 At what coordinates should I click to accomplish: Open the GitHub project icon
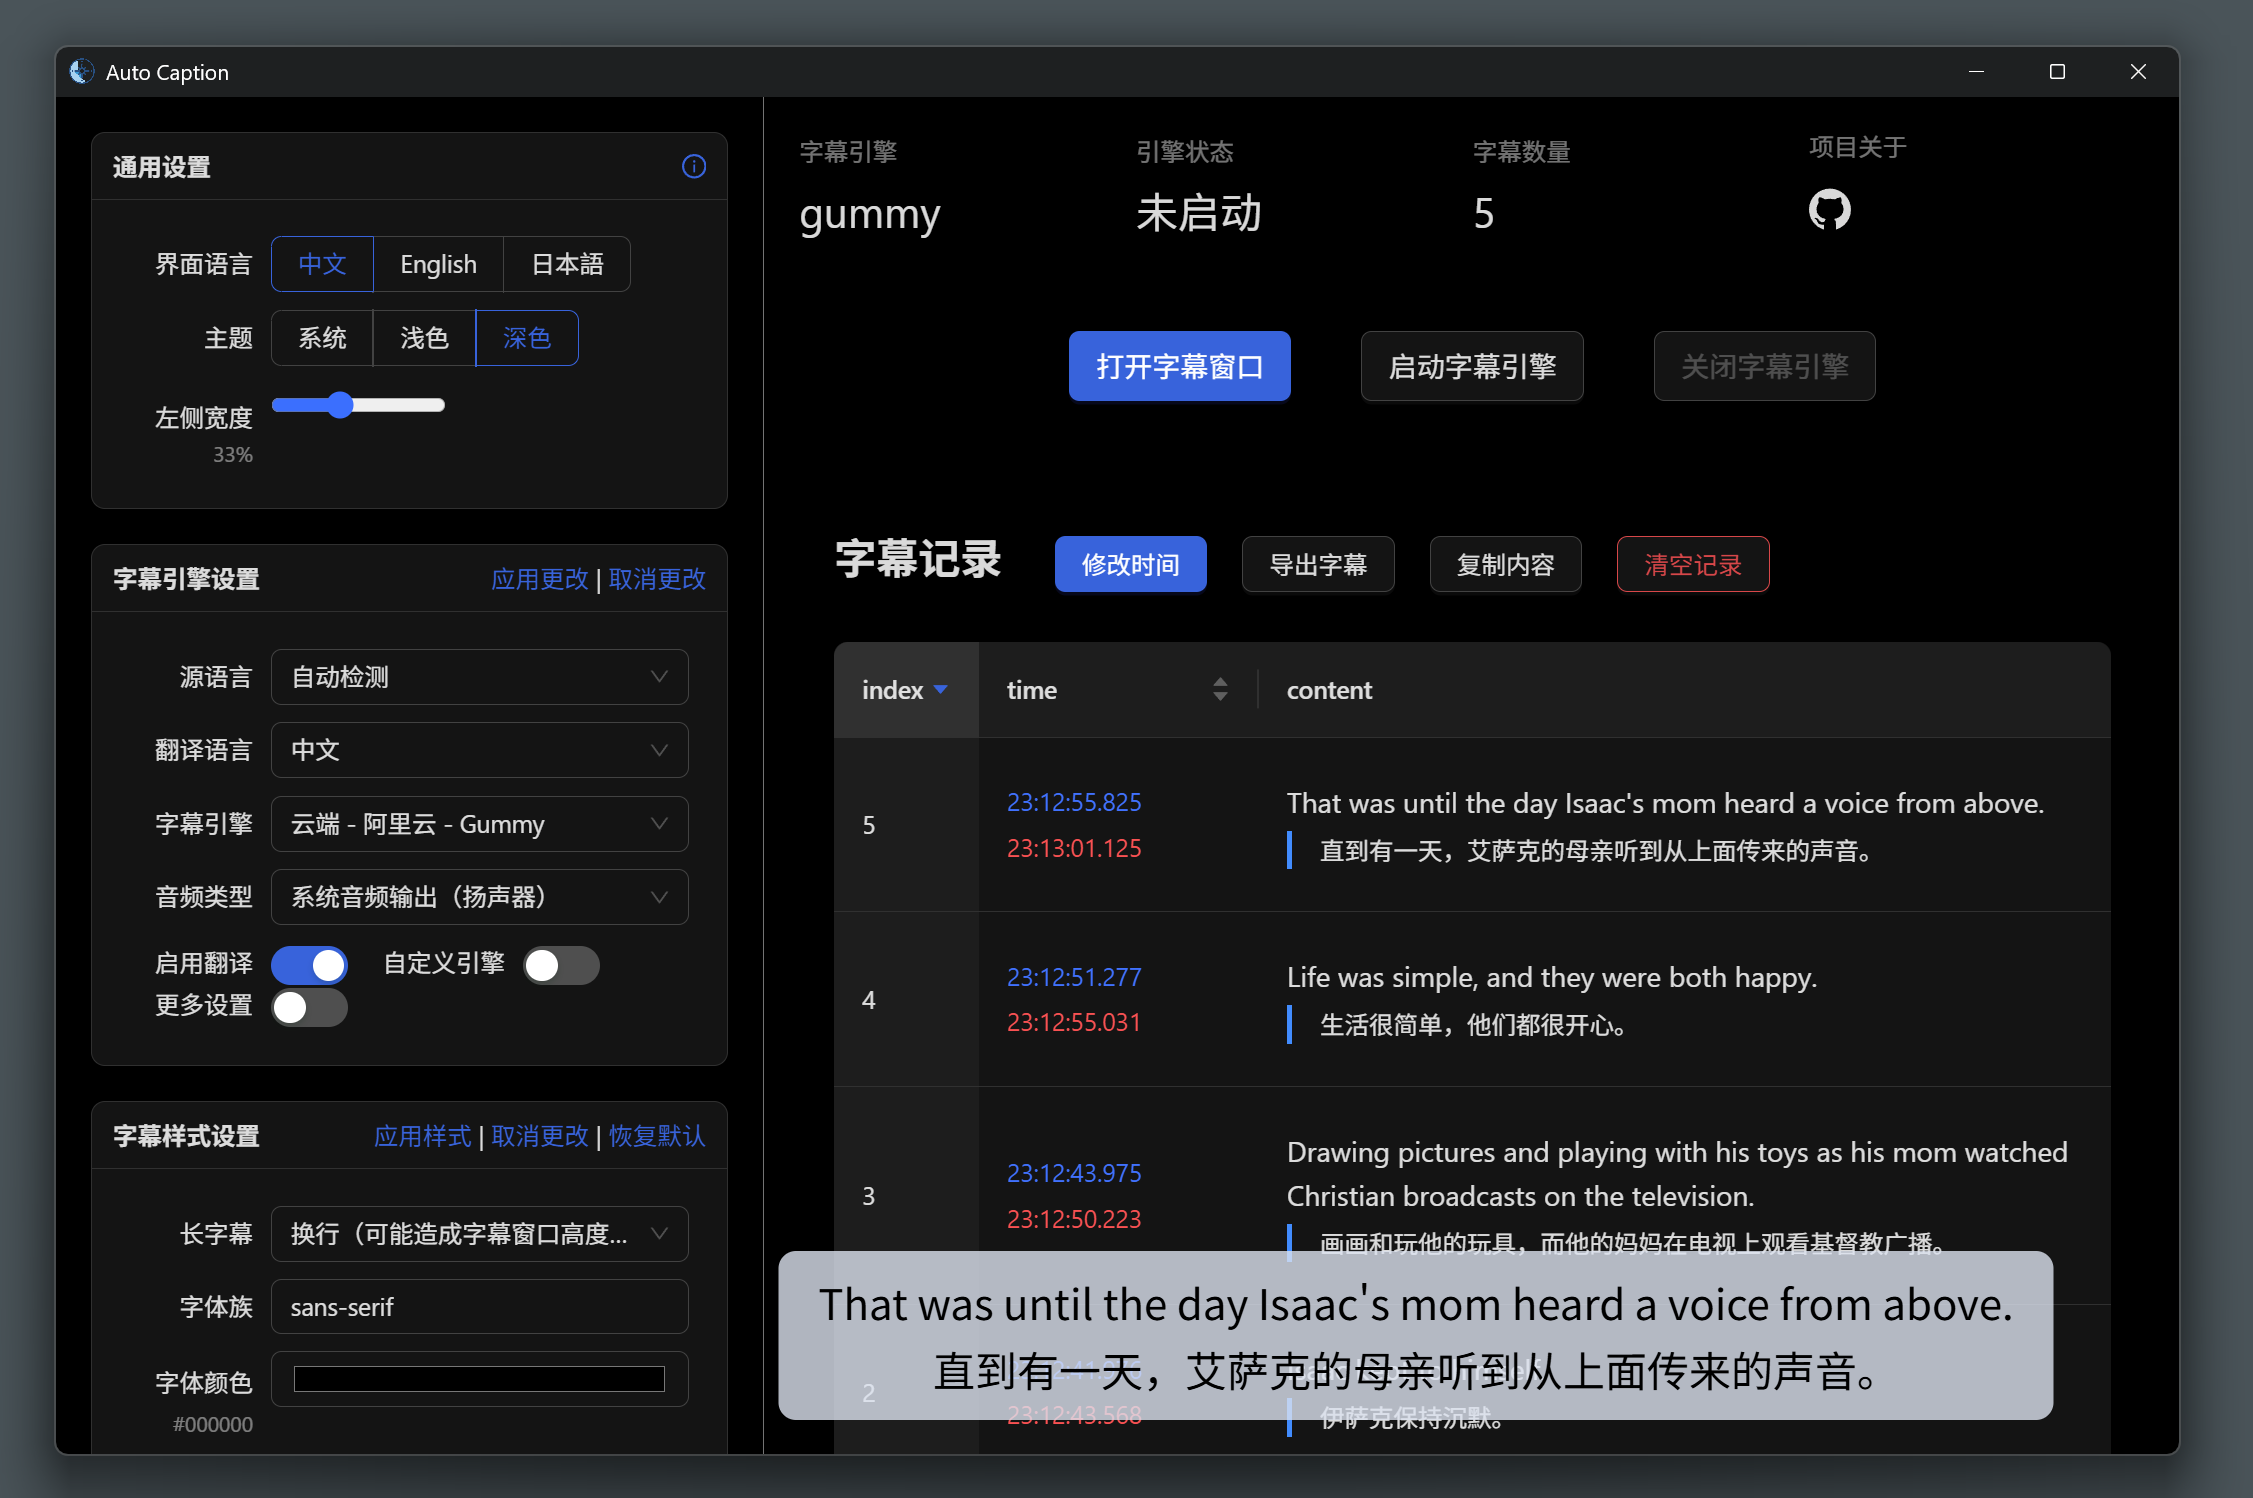(1829, 210)
